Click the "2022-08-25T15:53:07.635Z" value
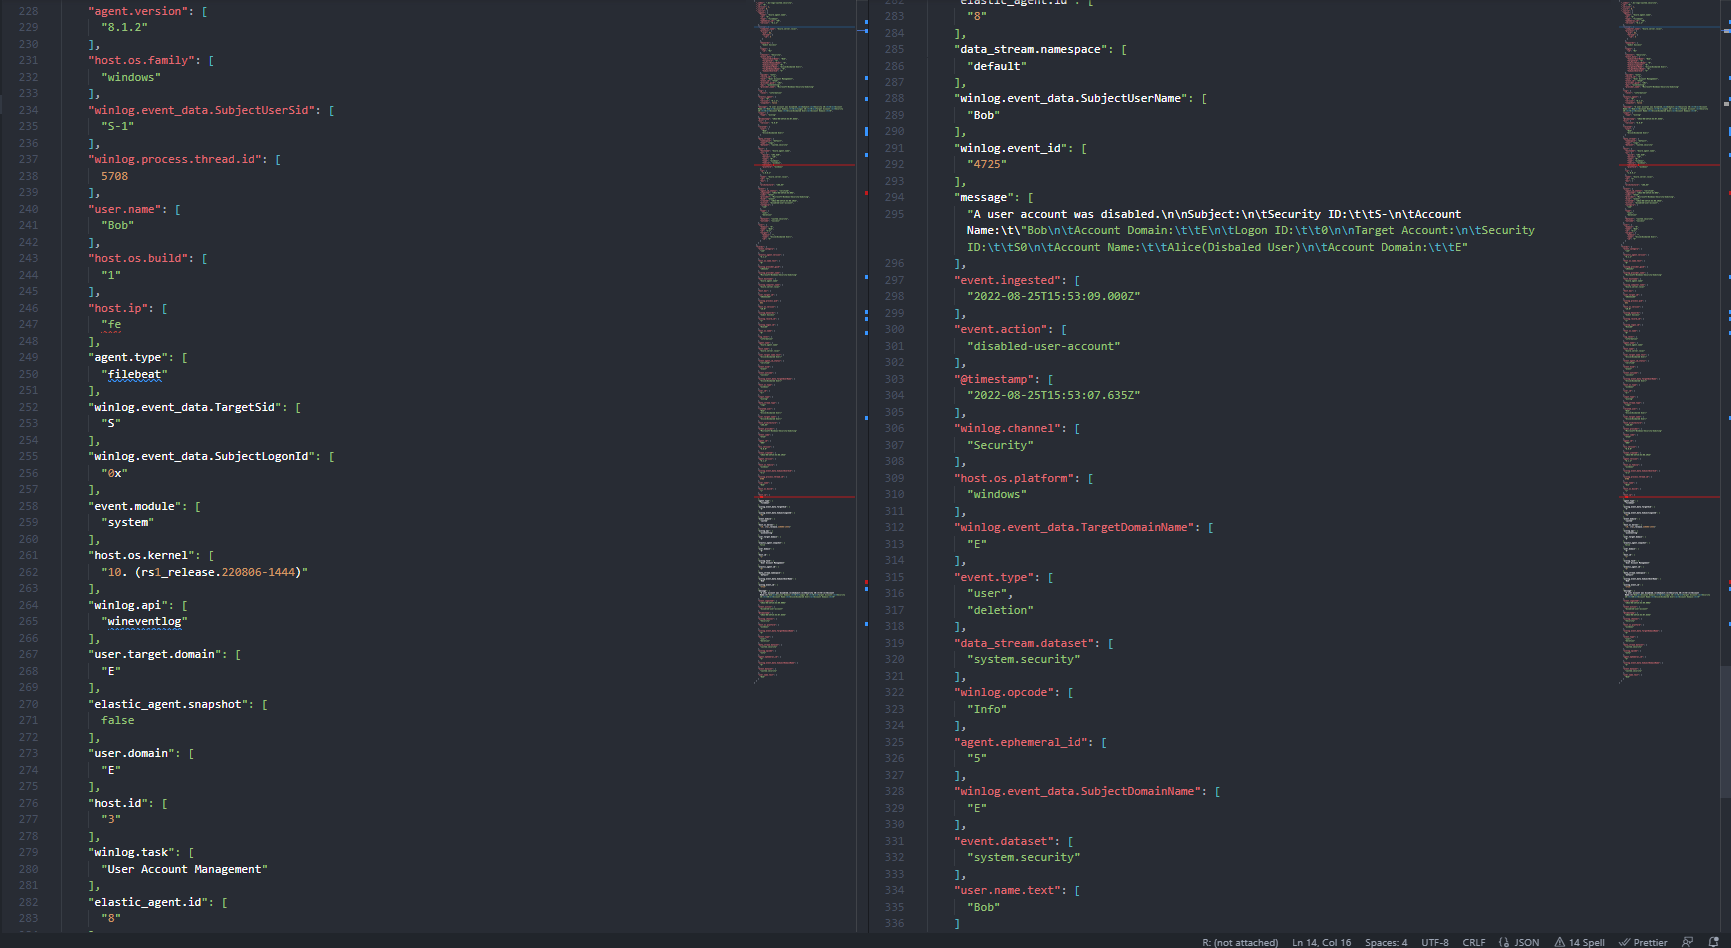Image resolution: width=1731 pixels, height=948 pixels. coord(1054,396)
